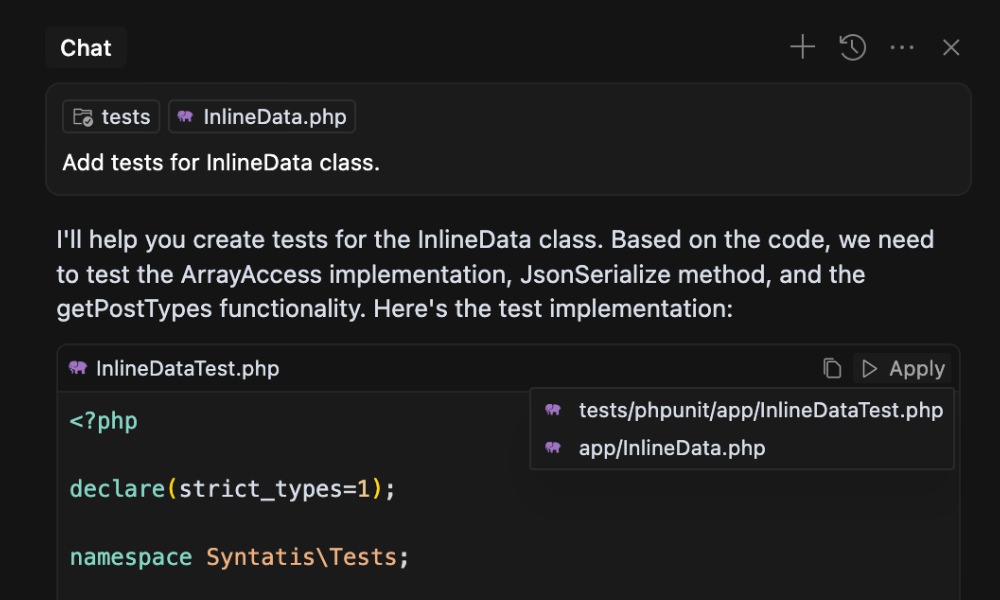The width and height of the screenshot is (1000, 600).
Task: Focus the message 'Add tests for InlineData class.'
Action: coord(221,163)
